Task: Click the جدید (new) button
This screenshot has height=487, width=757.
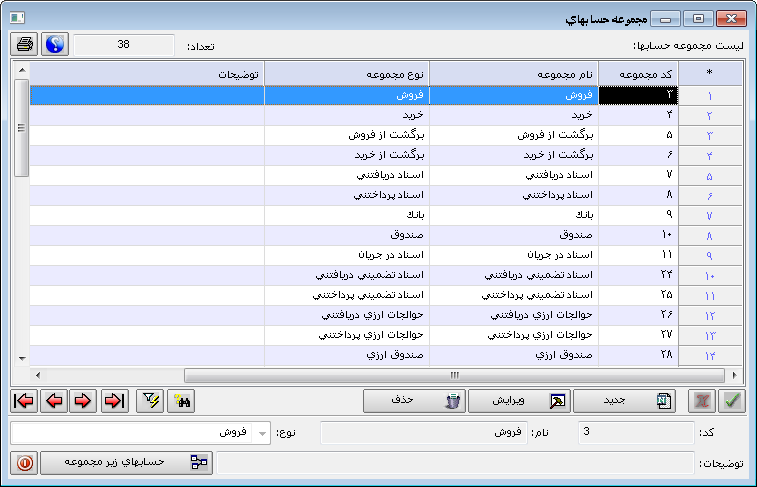Action: [x=625, y=401]
